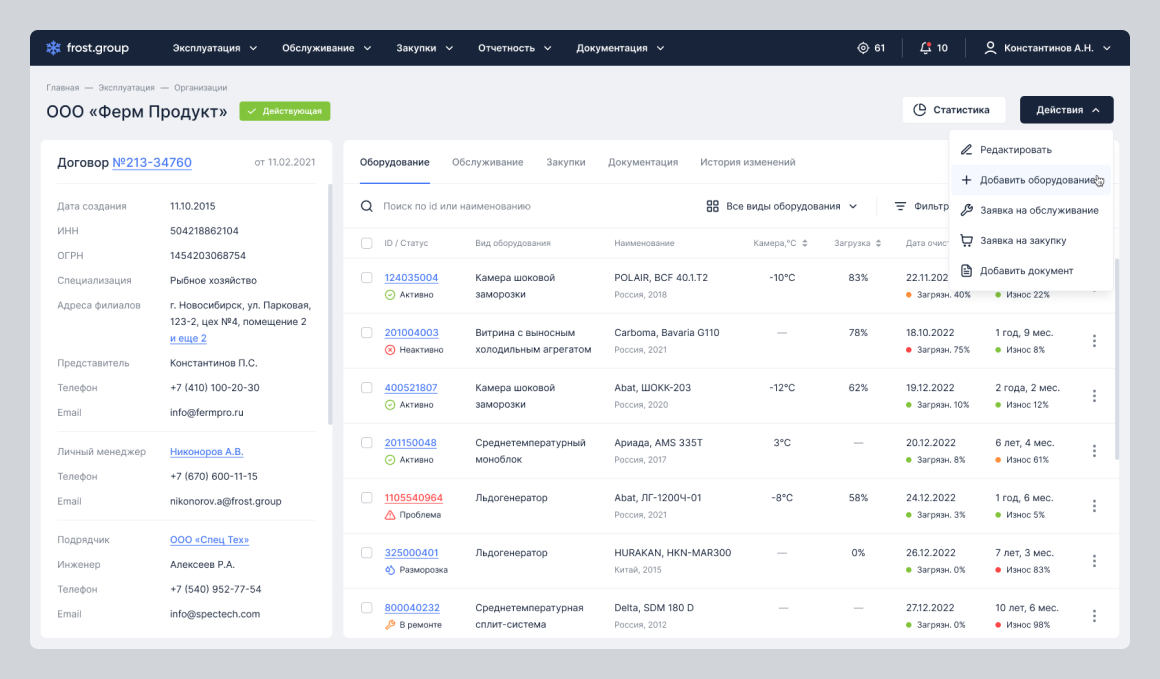The image size is (1160, 679).
Task: Click the user profile avatar icon
Action: point(990,48)
